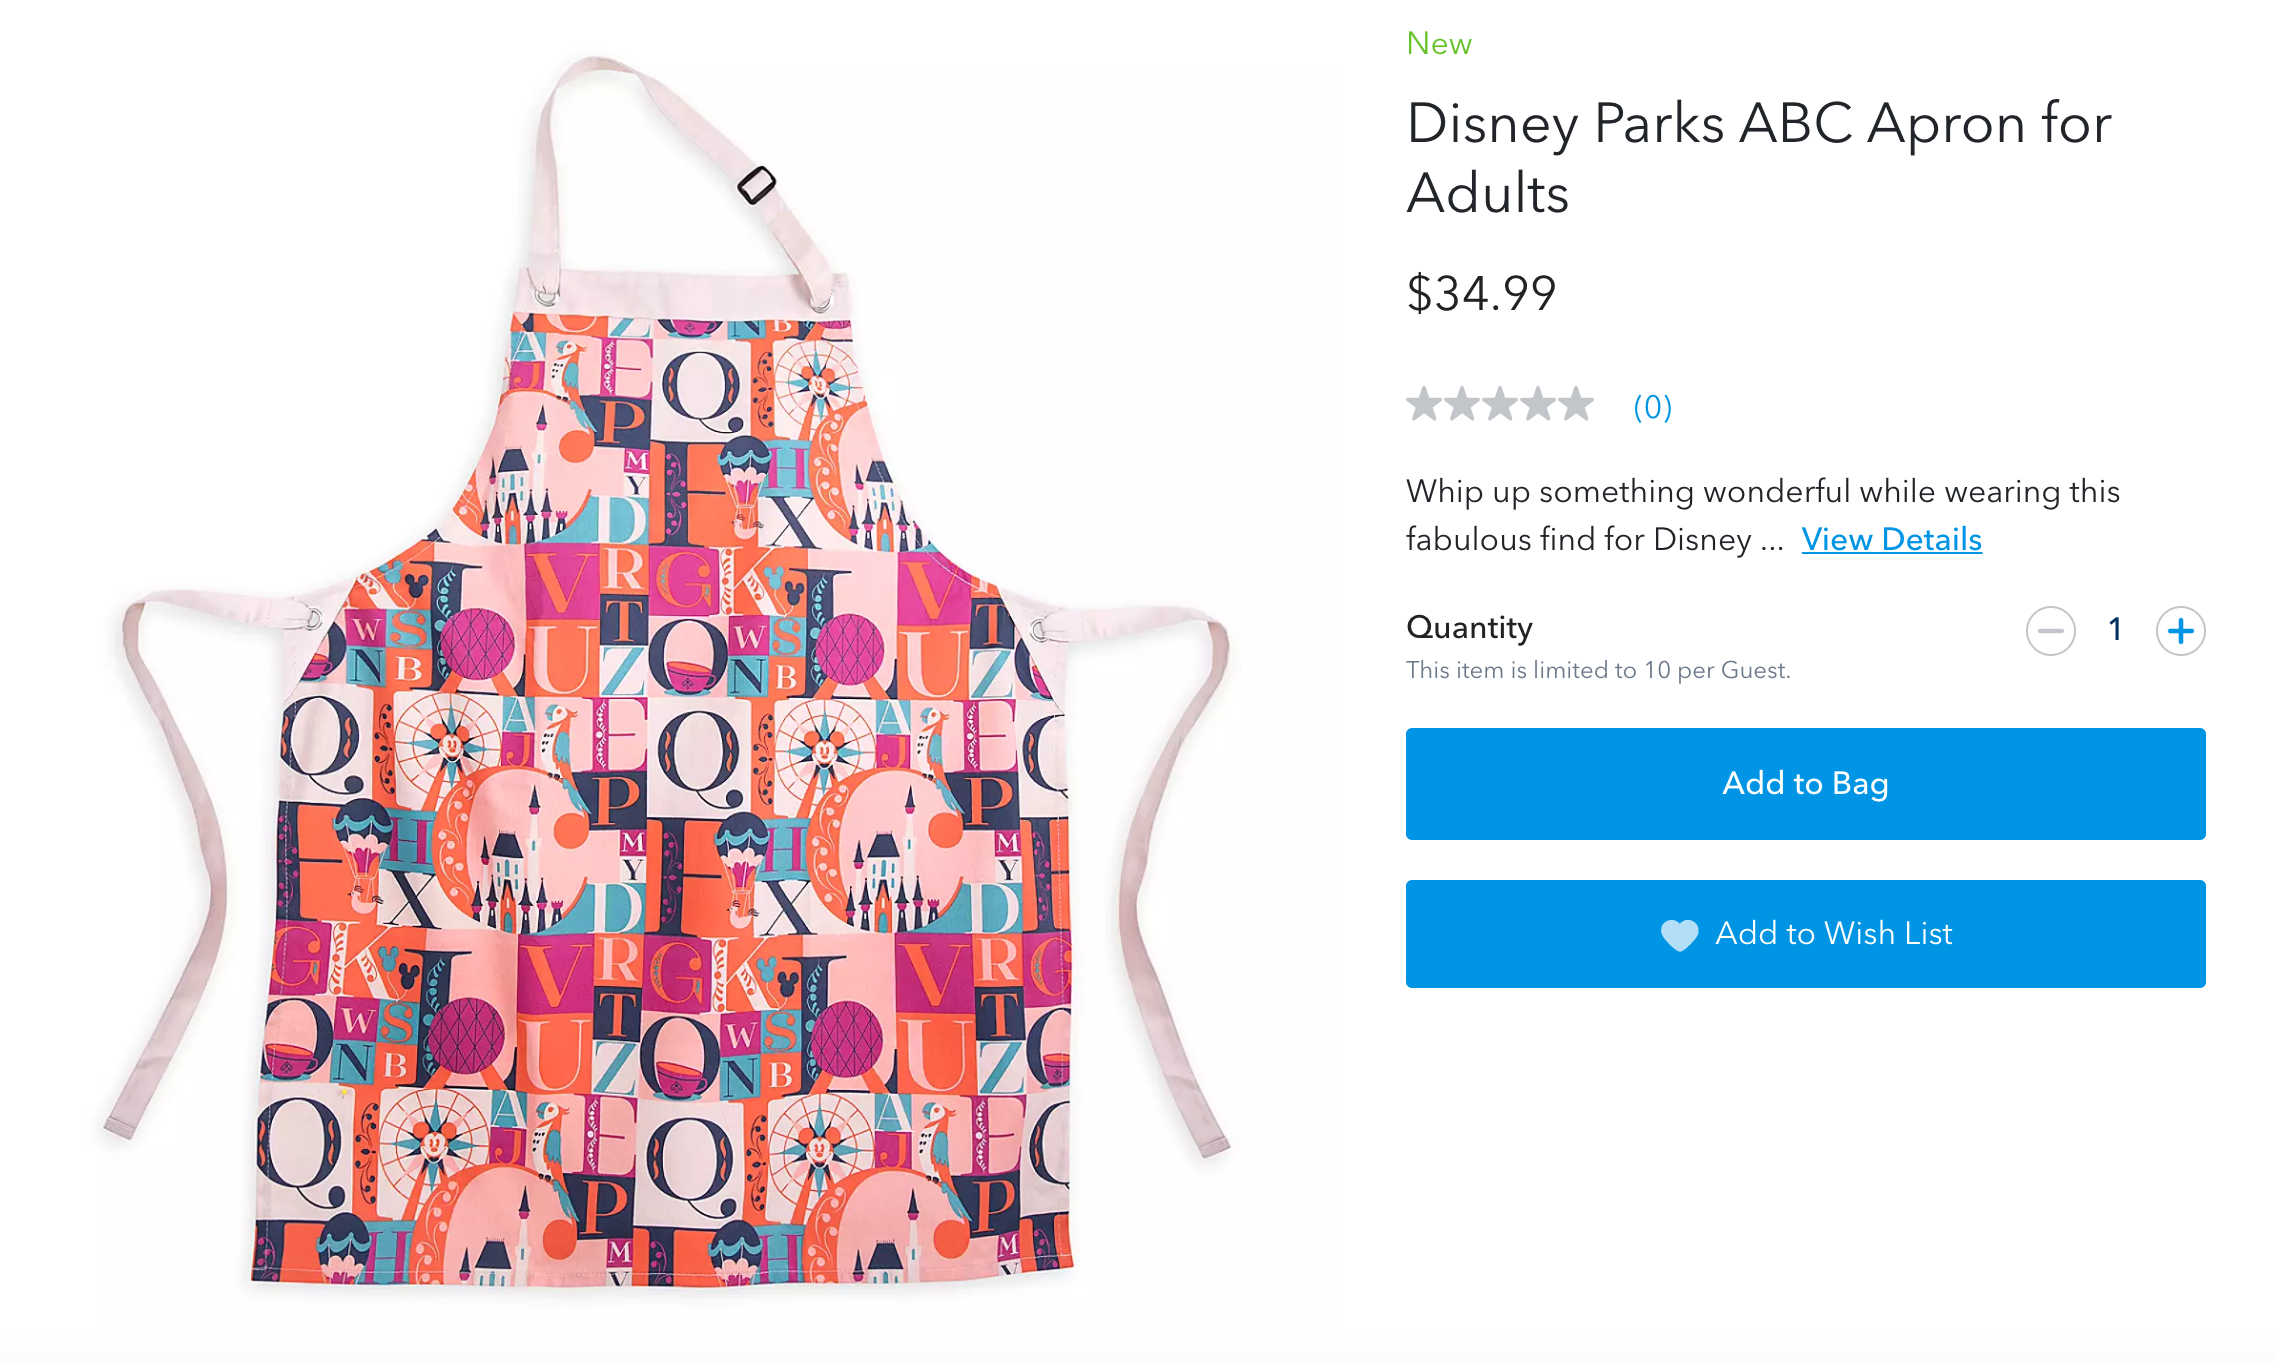Increase quantity with the plus icon
This screenshot has width=2278, height=1362.
pos(2180,631)
